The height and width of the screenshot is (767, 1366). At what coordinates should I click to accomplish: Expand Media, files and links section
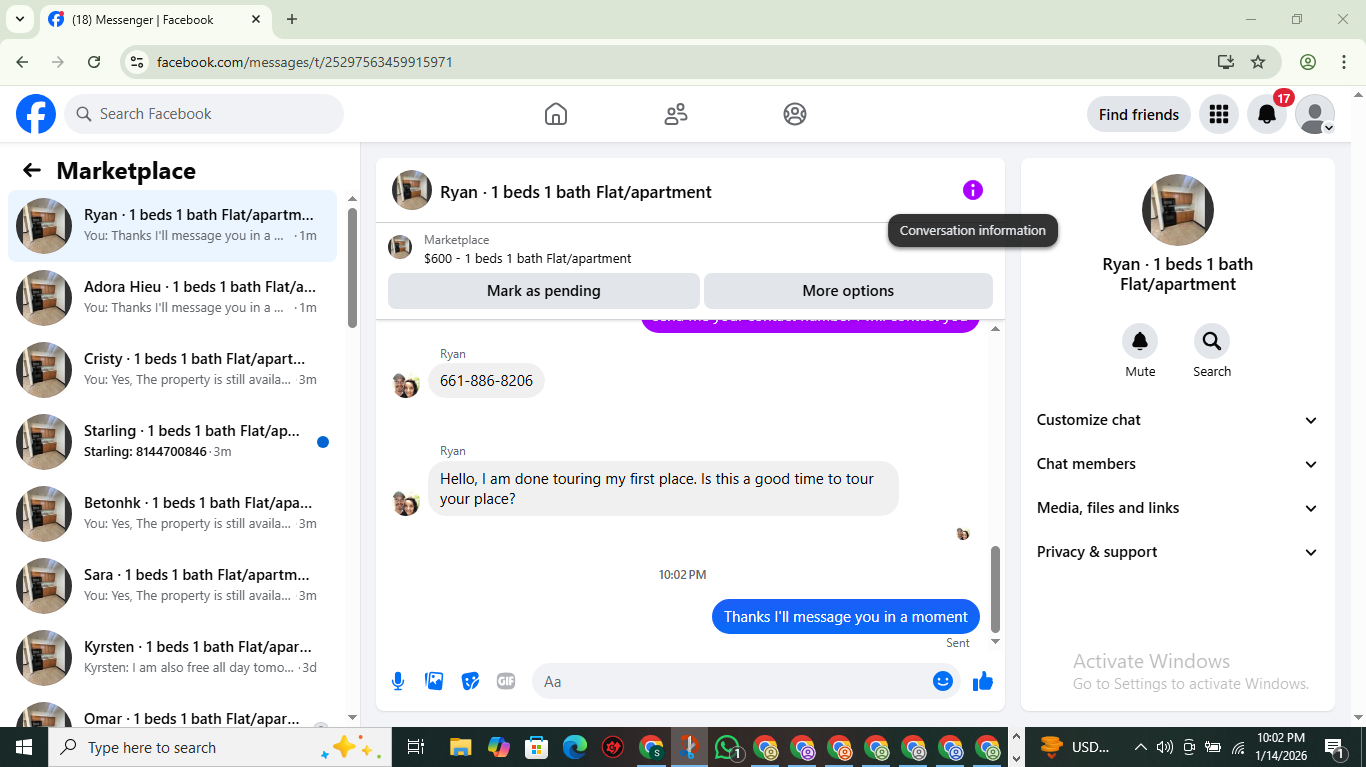[1177, 508]
